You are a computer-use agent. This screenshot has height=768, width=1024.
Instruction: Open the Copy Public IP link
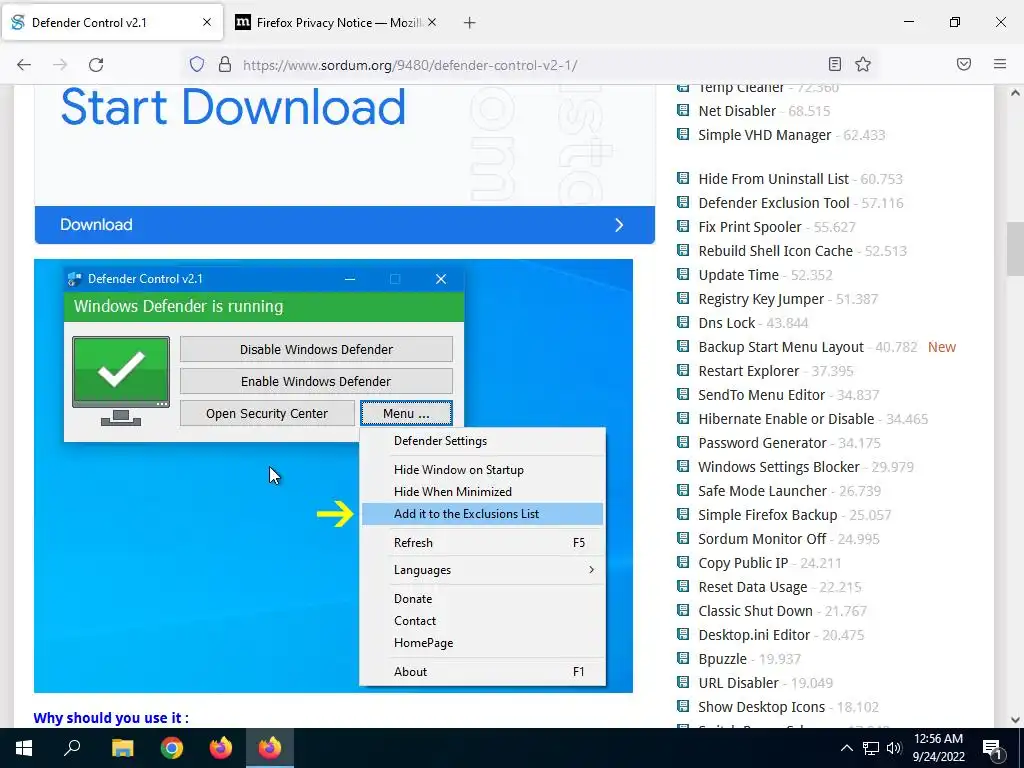[743, 563]
